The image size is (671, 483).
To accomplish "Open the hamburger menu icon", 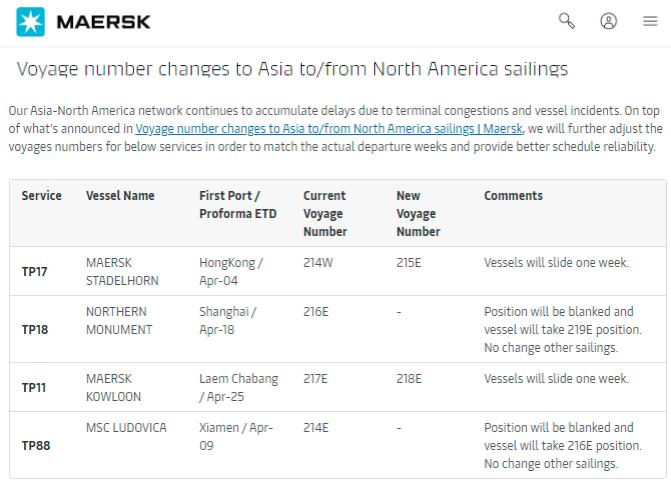I will coord(650,21).
